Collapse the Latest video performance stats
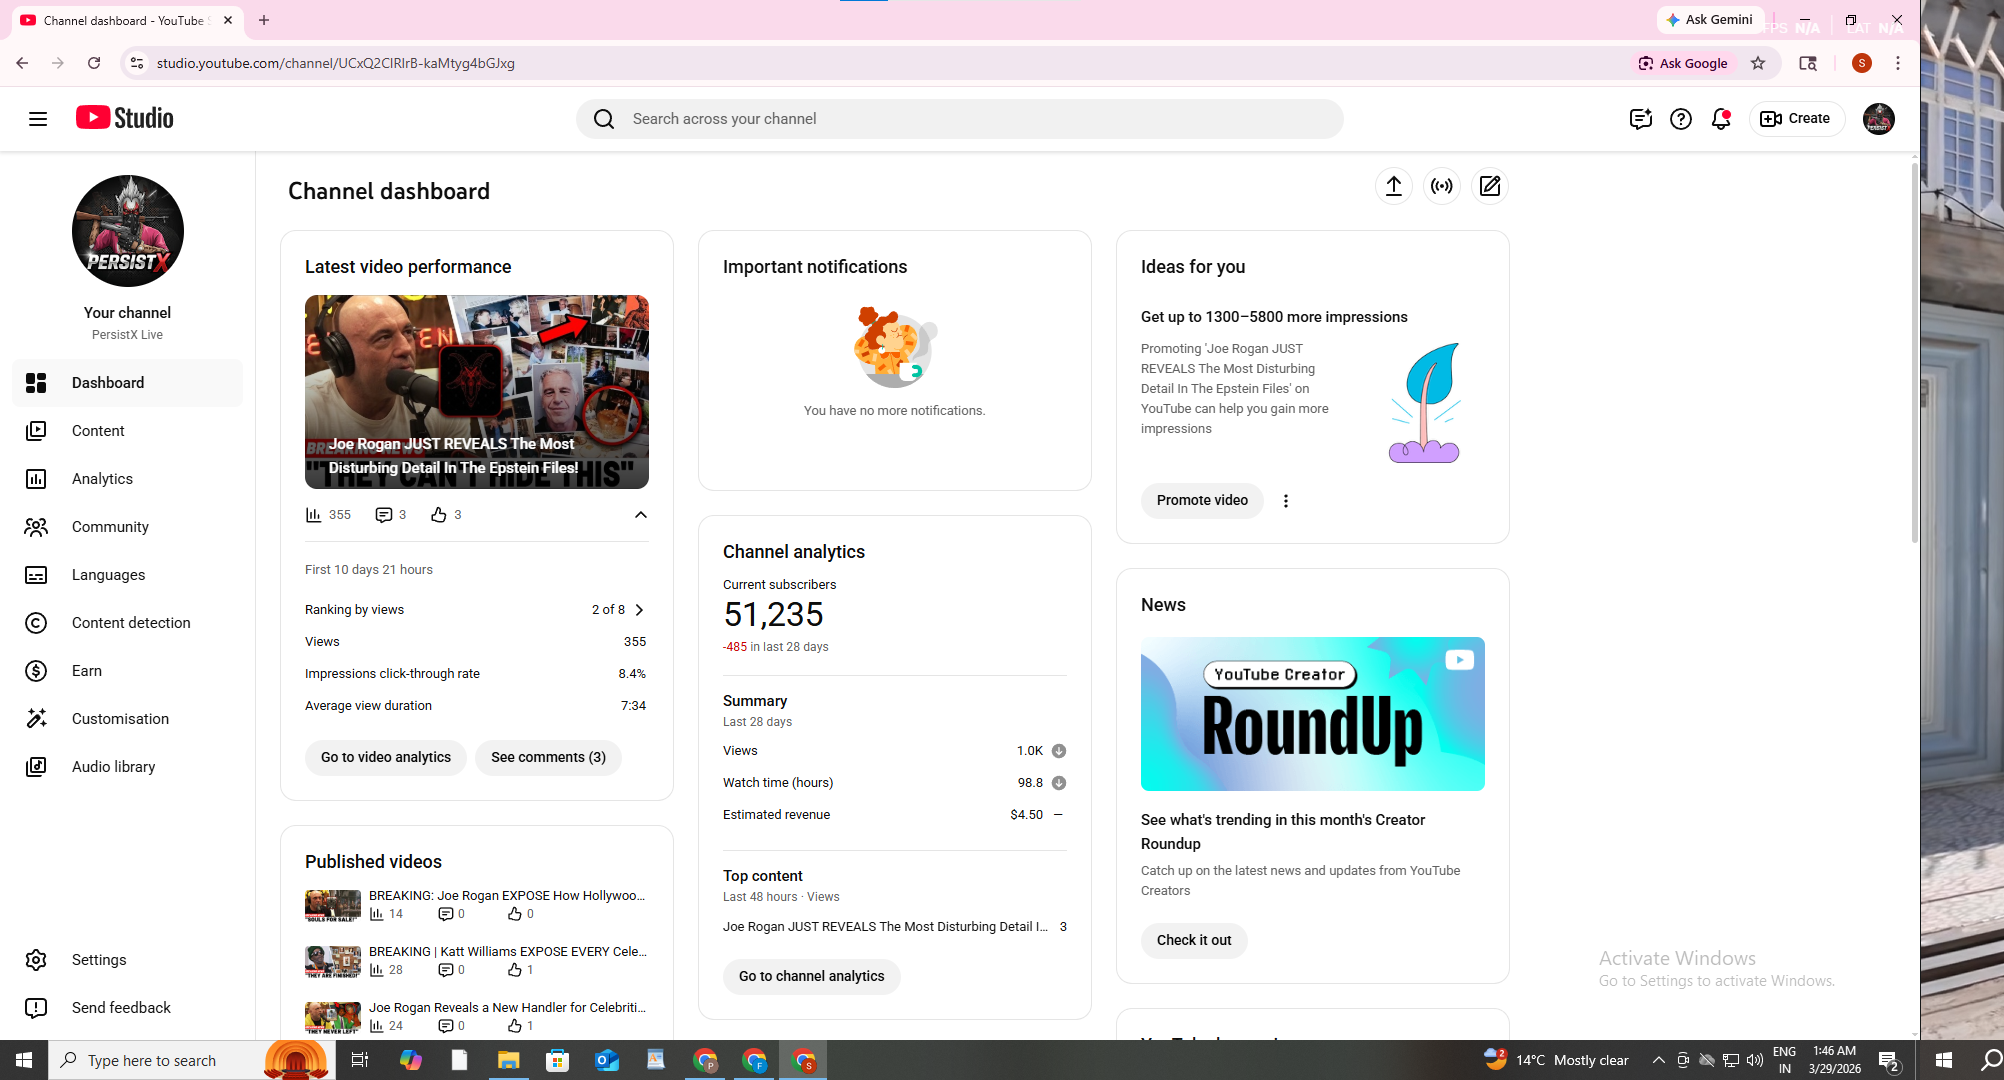 pyautogui.click(x=640, y=515)
